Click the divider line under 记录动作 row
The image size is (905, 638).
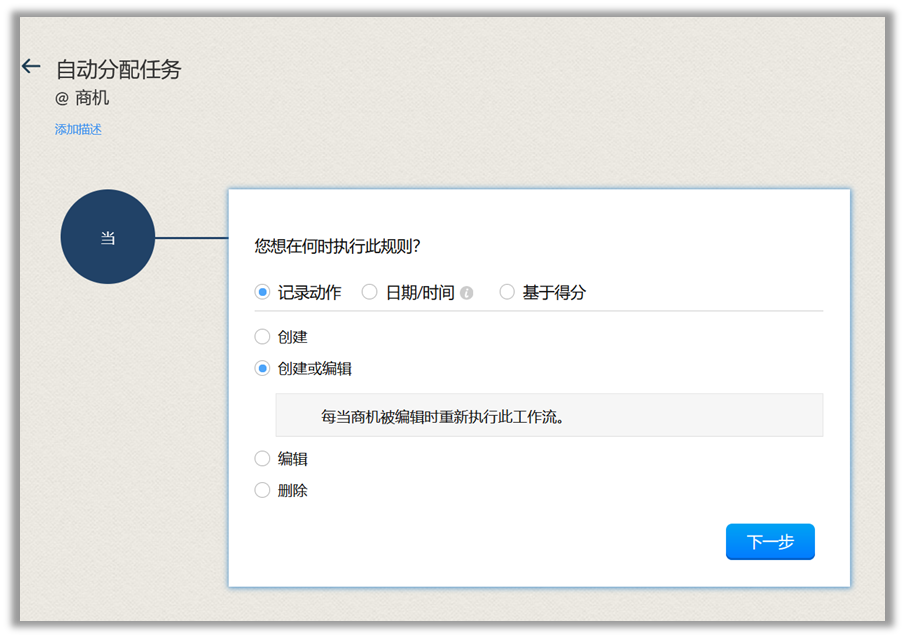(539, 311)
